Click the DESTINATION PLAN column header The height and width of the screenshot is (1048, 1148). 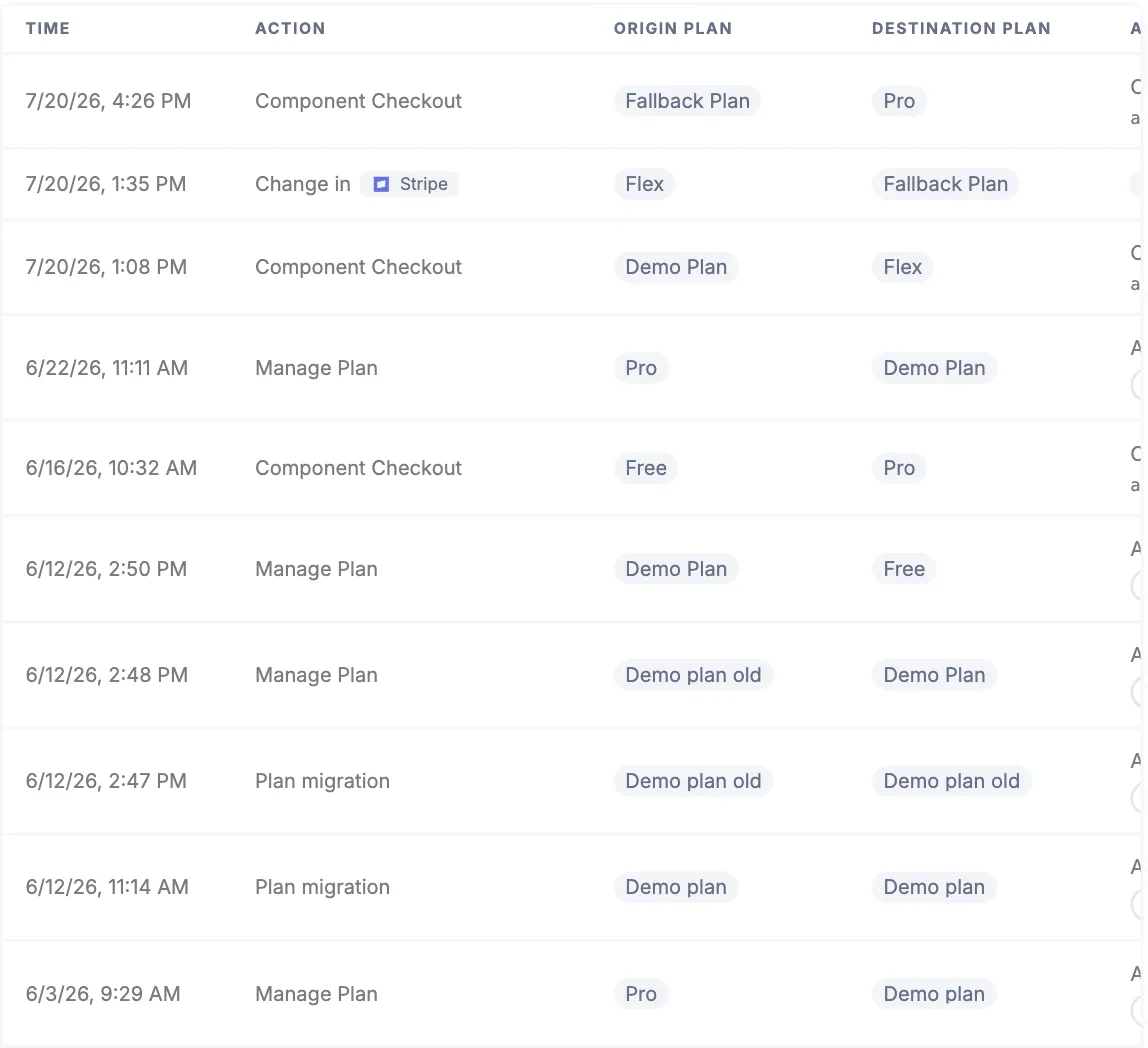point(961,29)
